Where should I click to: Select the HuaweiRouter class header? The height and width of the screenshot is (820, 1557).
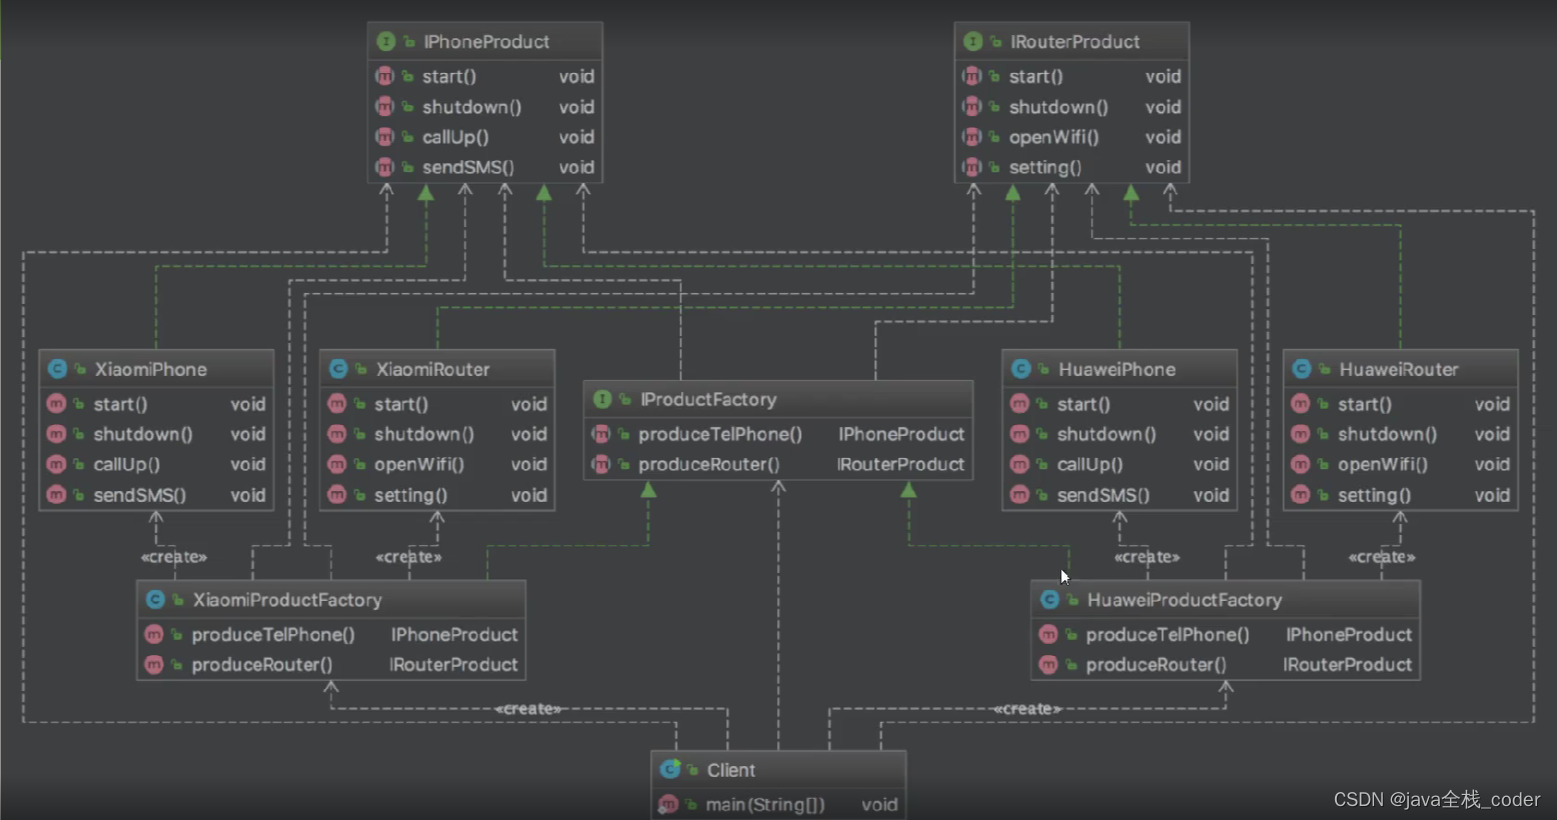pyautogui.click(x=1400, y=369)
